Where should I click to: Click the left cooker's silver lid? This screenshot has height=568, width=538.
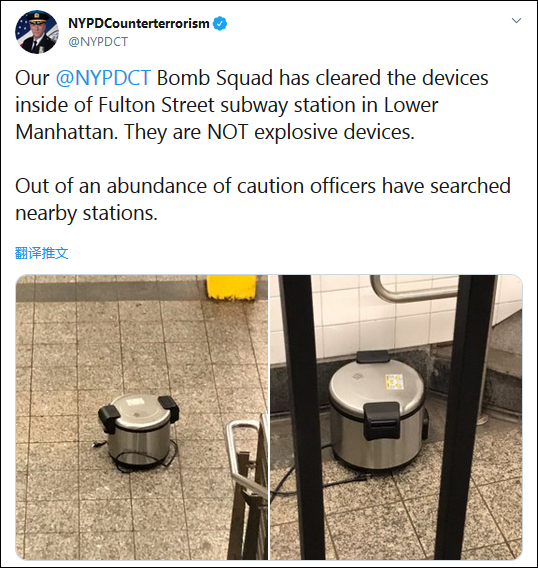point(139,408)
